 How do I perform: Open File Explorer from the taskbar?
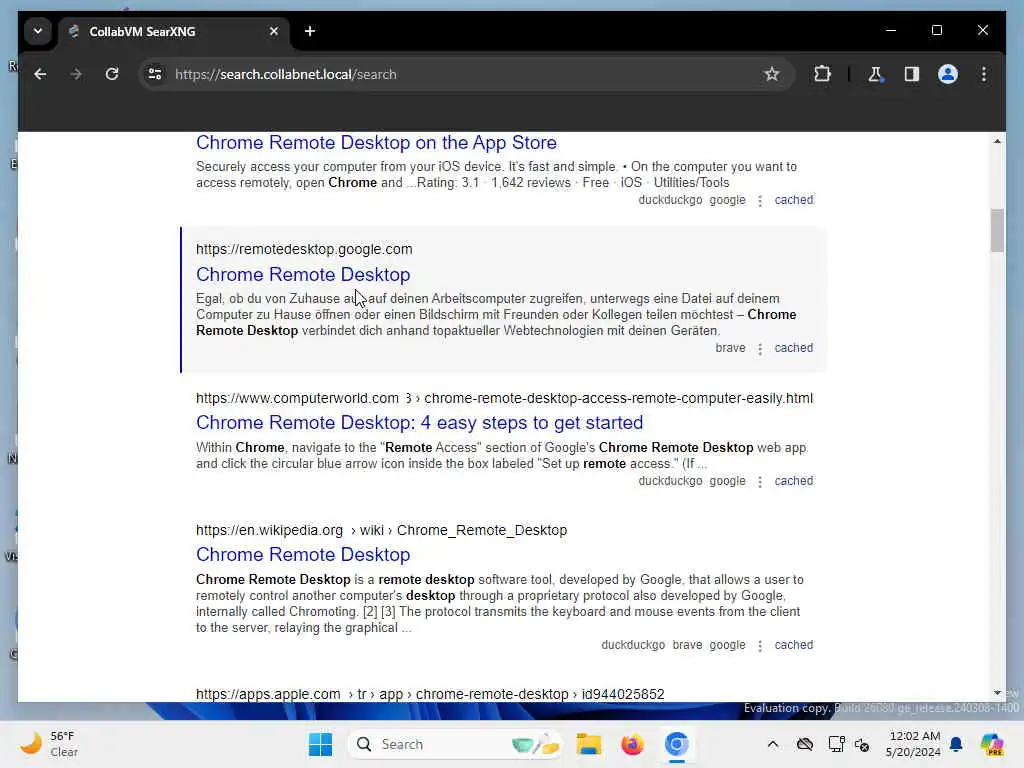(588, 744)
